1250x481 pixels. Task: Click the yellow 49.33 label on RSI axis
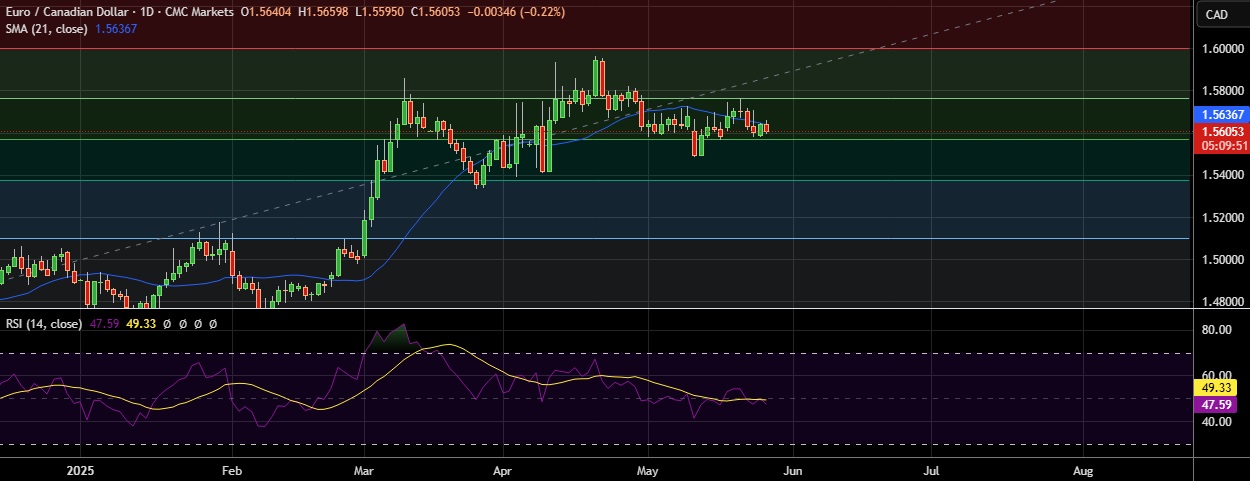1215,388
